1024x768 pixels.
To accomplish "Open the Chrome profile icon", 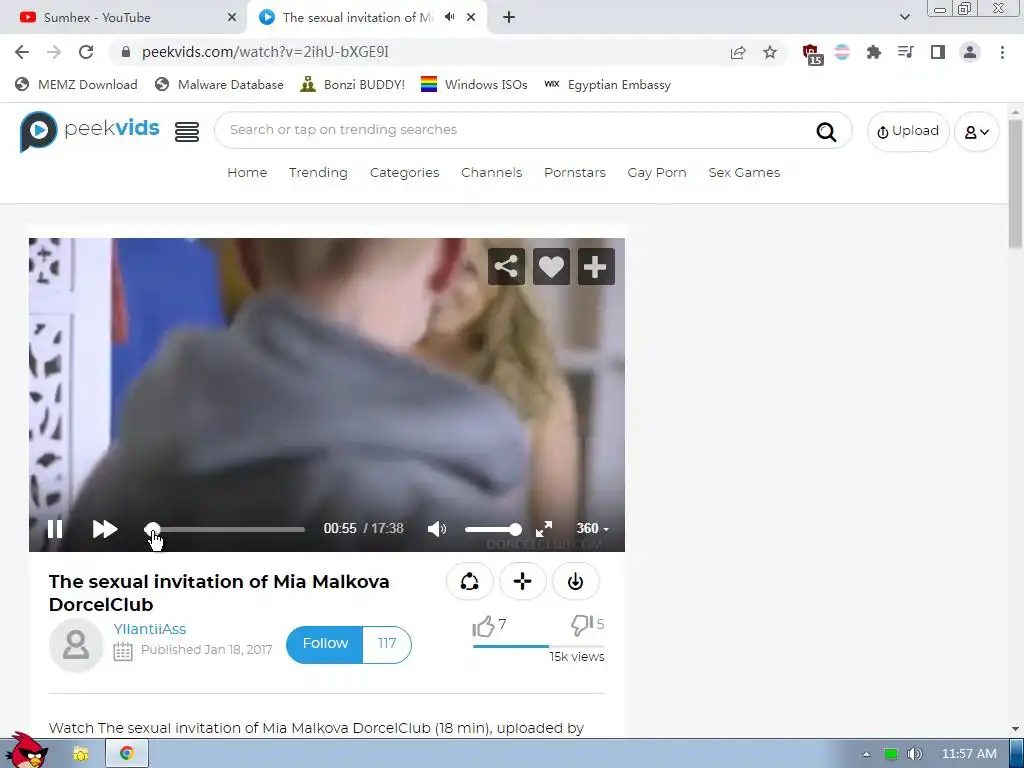I will (x=970, y=52).
